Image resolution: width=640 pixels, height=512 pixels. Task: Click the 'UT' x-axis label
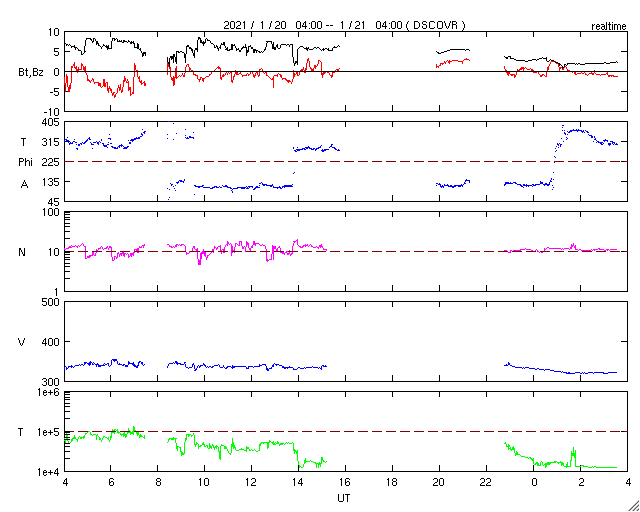coord(344,498)
